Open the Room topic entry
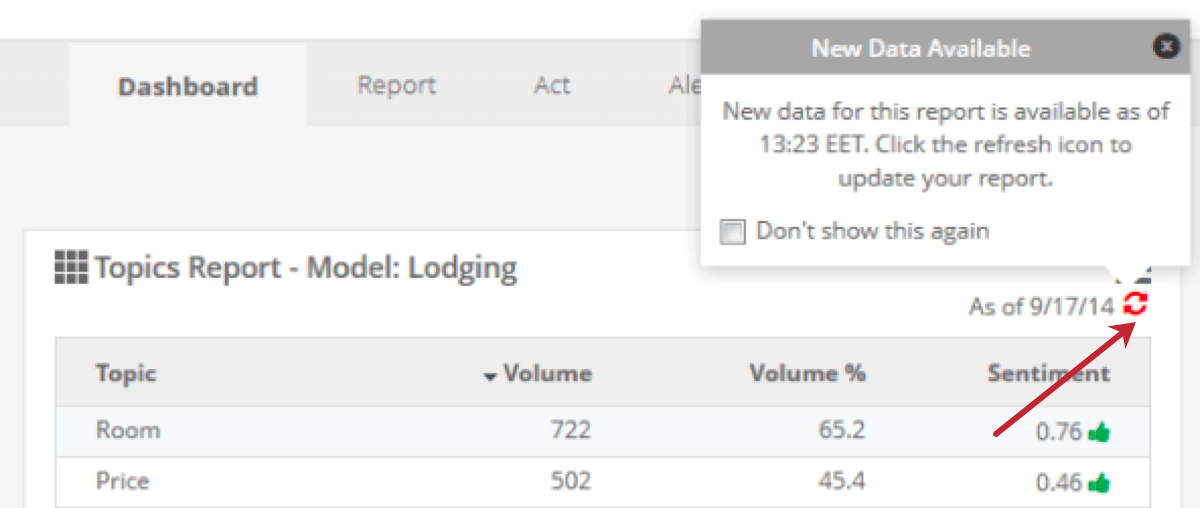The image size is (1200, 508). [128, 431]
